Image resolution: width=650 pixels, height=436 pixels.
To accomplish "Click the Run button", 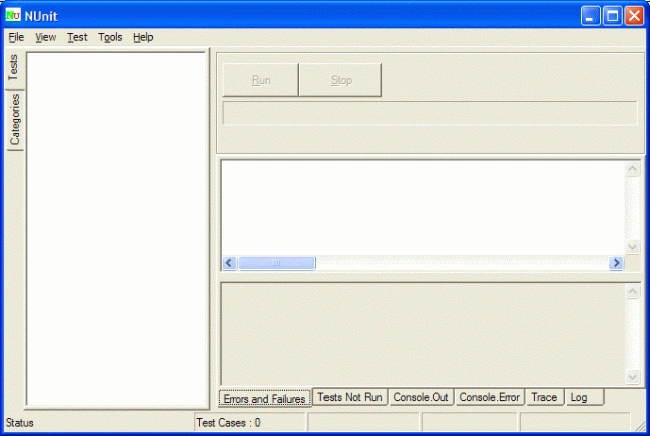I will (261, 80).
